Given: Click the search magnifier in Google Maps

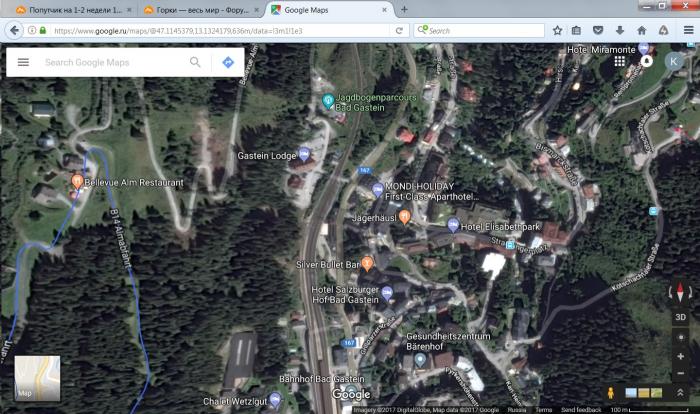Looking at the screenshot, I should (x=195, y=62).
